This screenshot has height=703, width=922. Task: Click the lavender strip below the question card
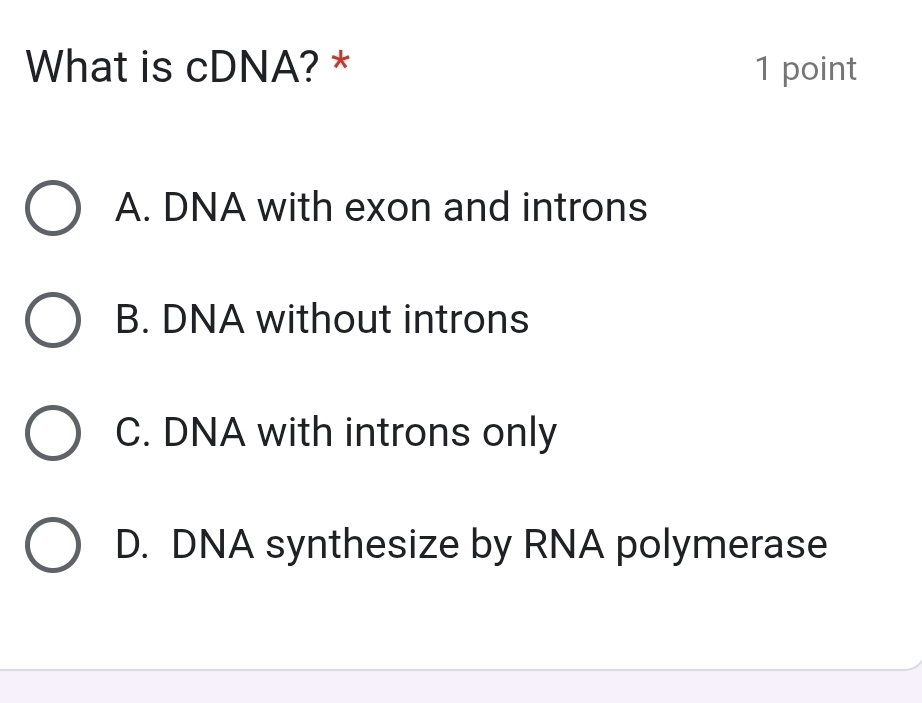coord(460,688)
